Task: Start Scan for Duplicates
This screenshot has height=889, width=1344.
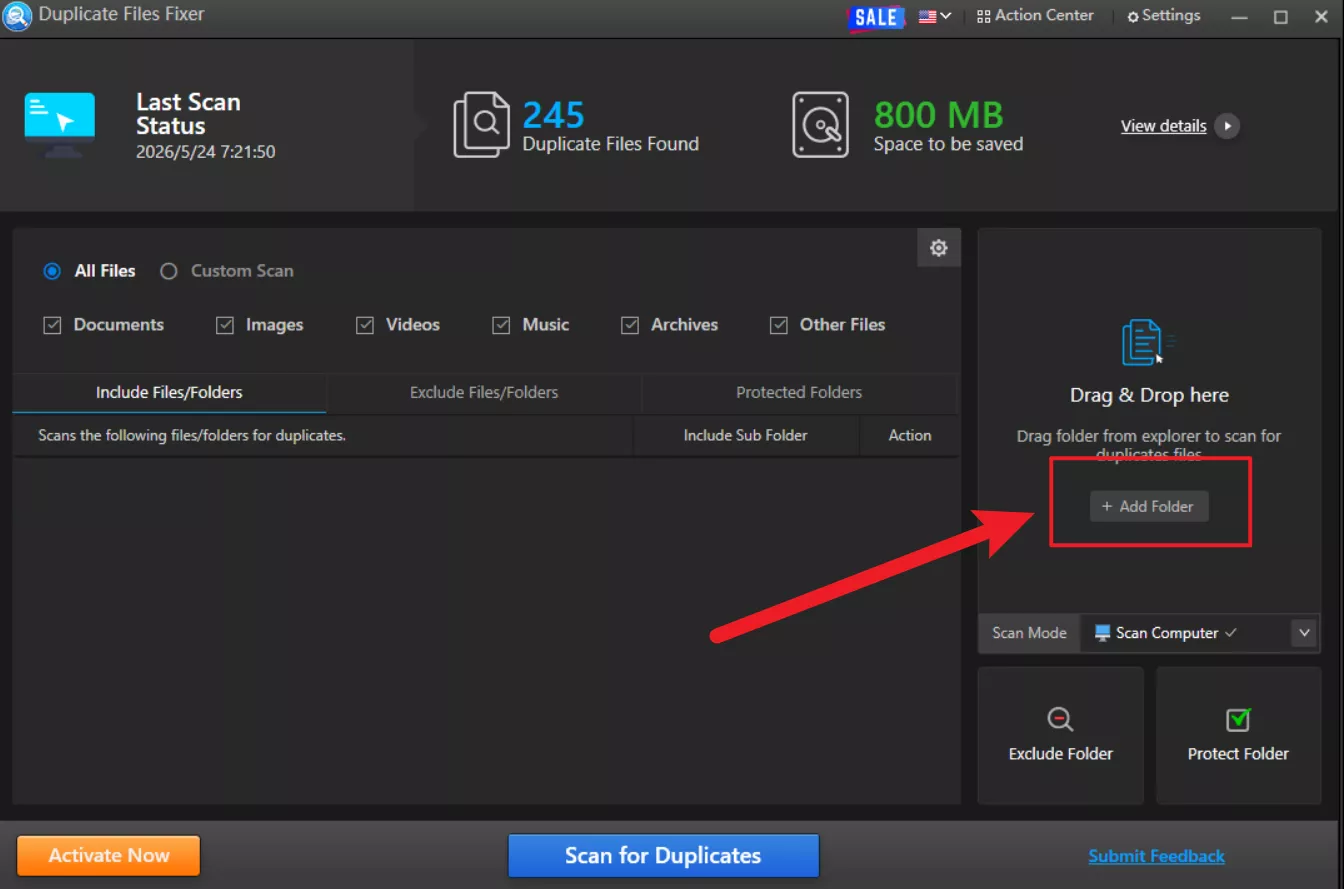Action: (x=663, y=856)
